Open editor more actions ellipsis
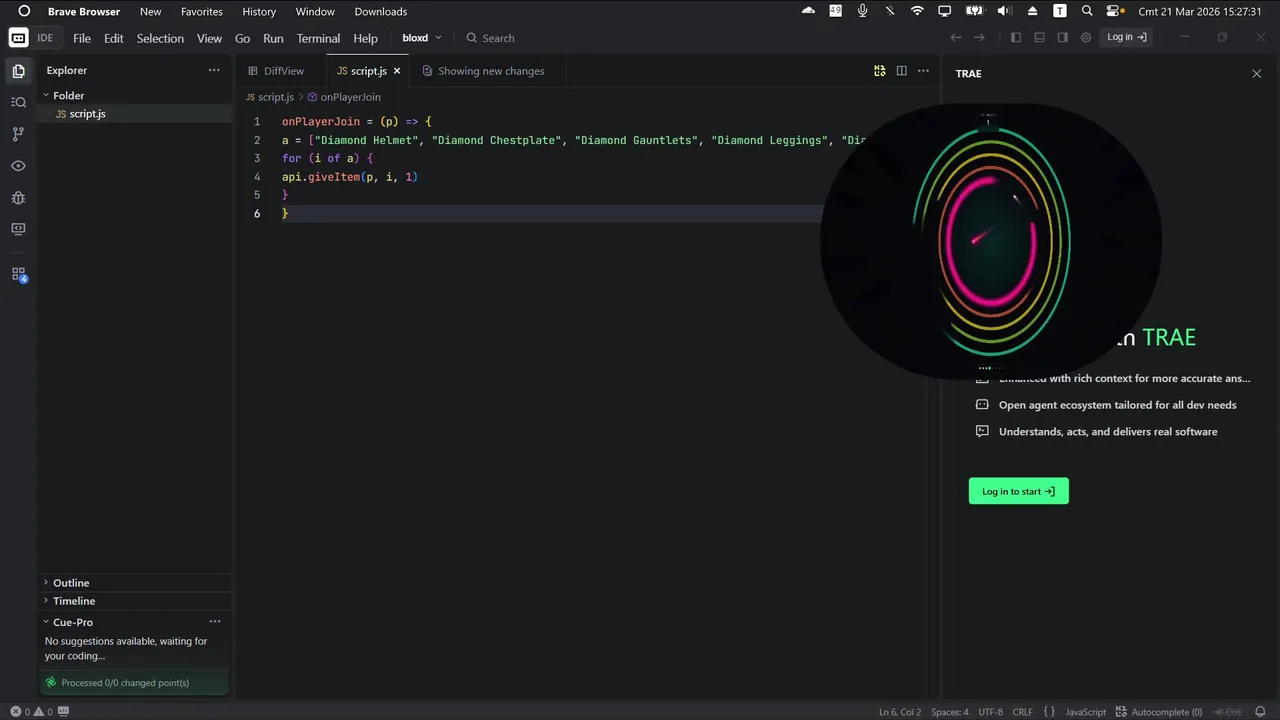Image resolution: width=1280 pixels, height=720 pixels. coord(923,71)
